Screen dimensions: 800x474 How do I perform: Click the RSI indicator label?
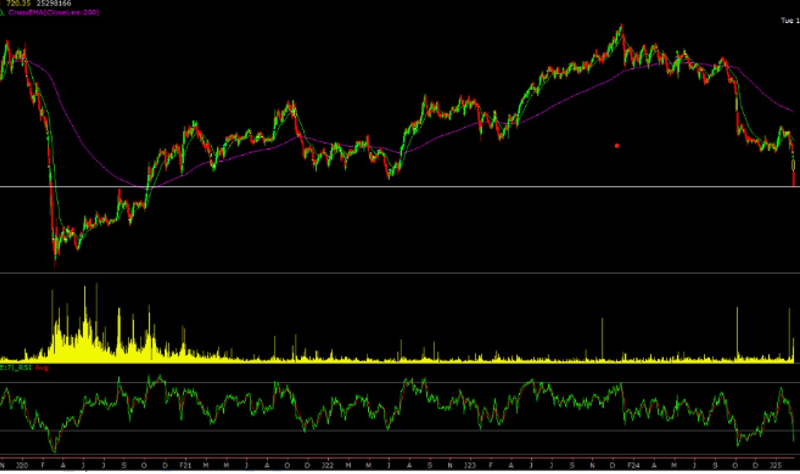18,368
